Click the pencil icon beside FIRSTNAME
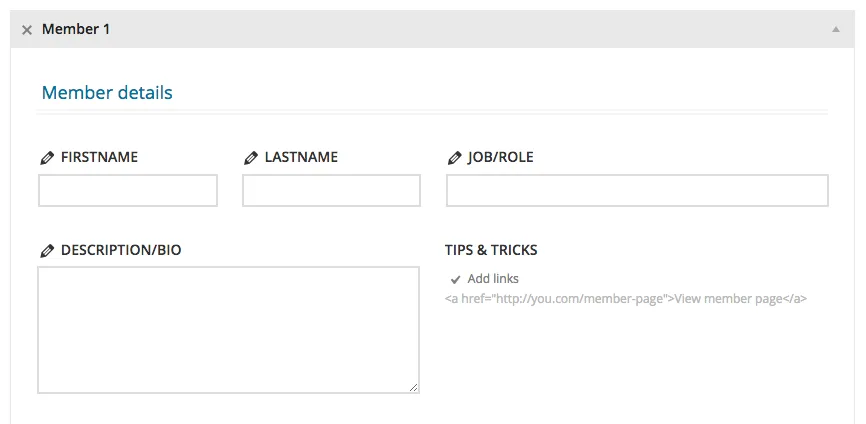The width and height of the screenshot is (866, 424). coord(47,158)
